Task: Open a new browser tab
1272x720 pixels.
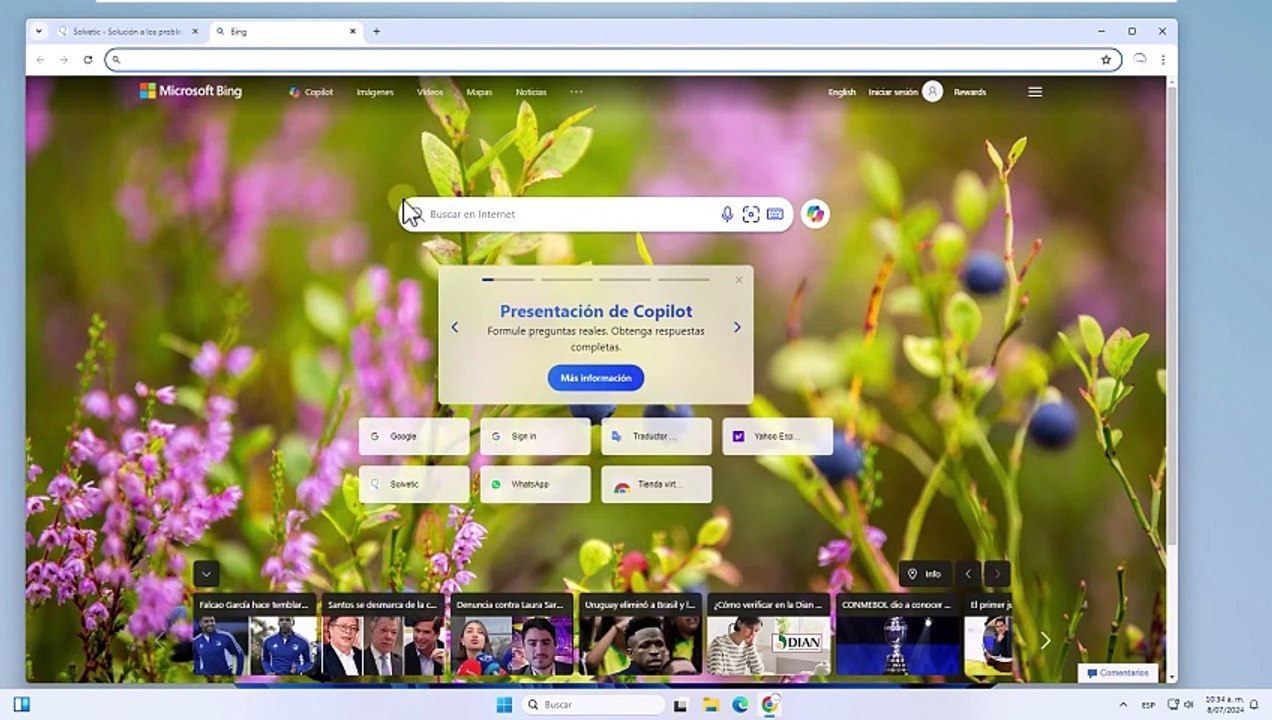Action: coord(376,31)
